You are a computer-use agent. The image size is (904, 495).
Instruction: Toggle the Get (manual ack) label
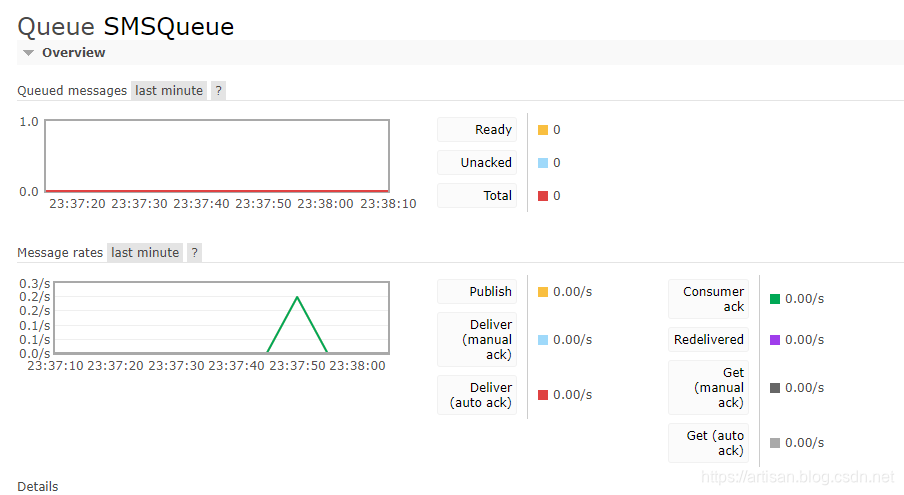coord(709,387)
